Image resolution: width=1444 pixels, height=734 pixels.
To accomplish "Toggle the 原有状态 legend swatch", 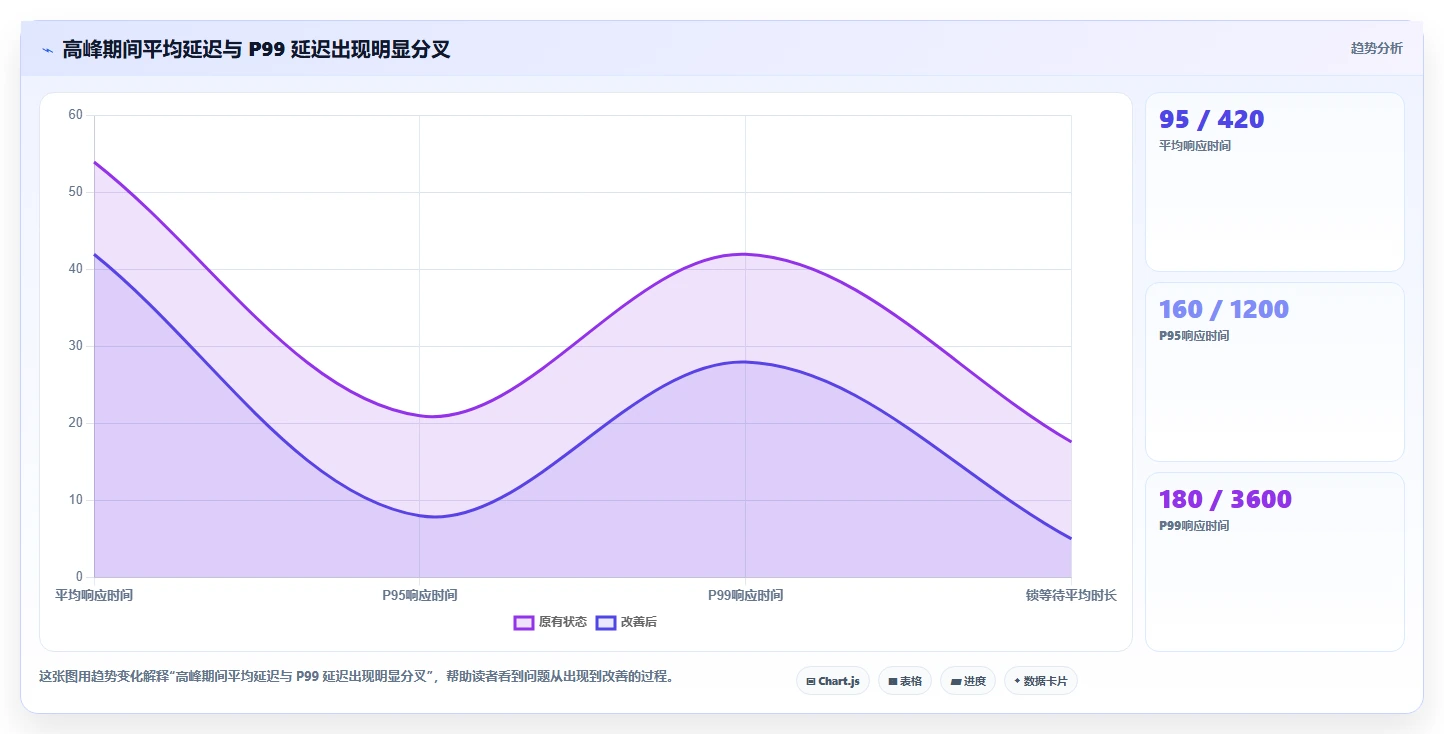I will [524, 622].
